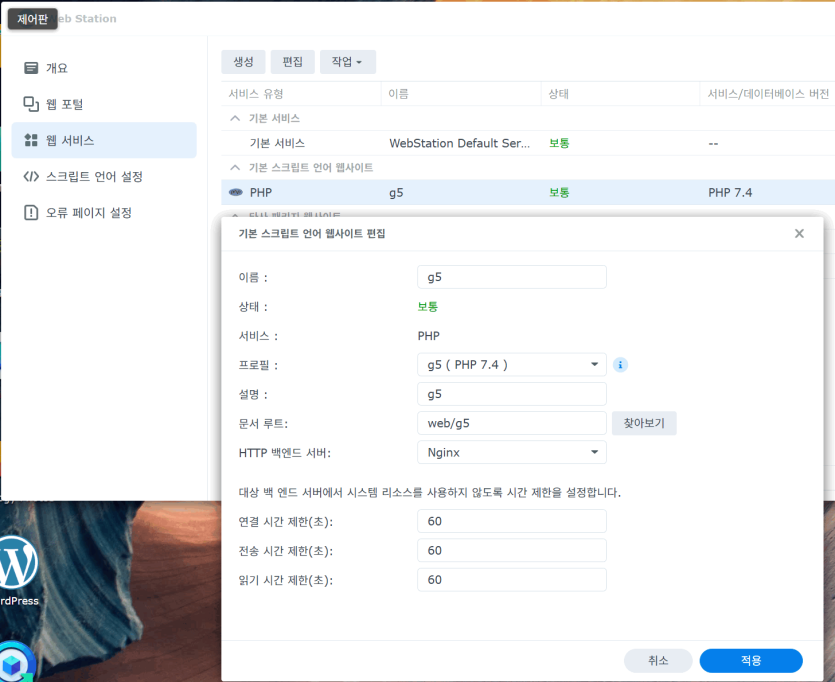Close the 기본 스크립트 언어 웹사이트 편집 dialog
Screen dimensions: 835x682
[799, 233]
